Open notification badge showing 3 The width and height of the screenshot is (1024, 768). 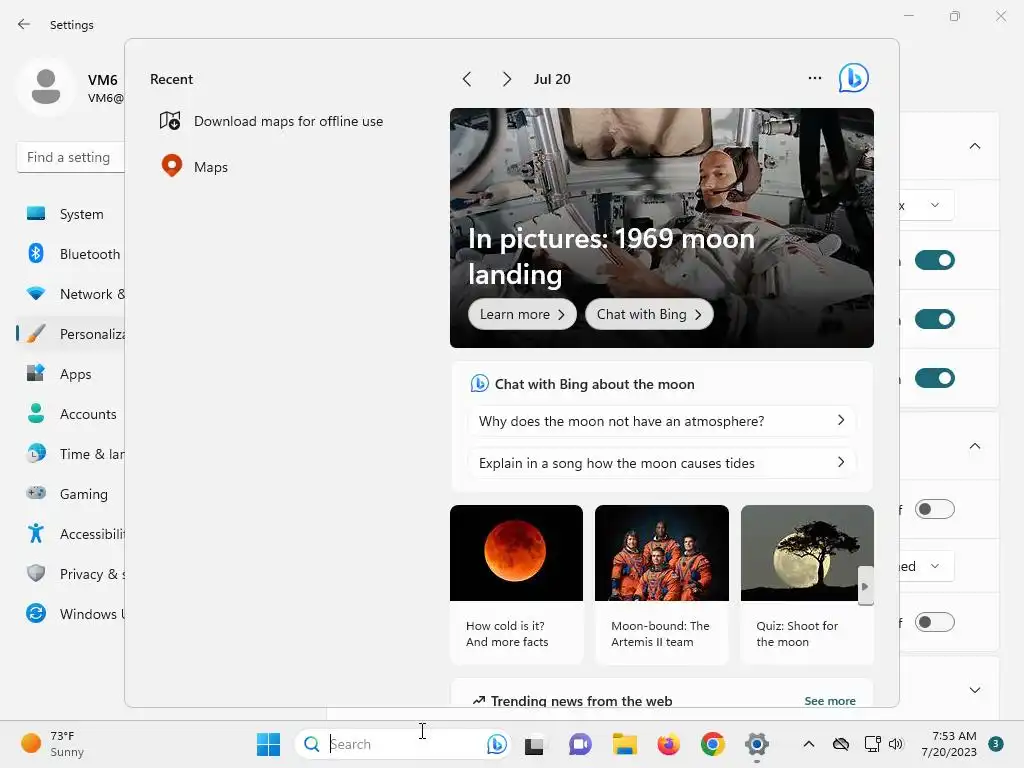coord(995,744)
